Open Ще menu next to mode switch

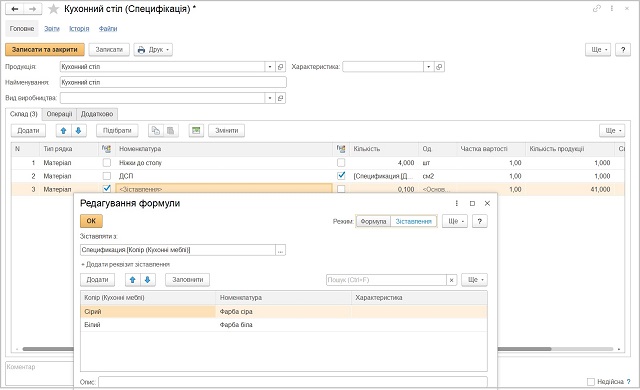[455, 221]
